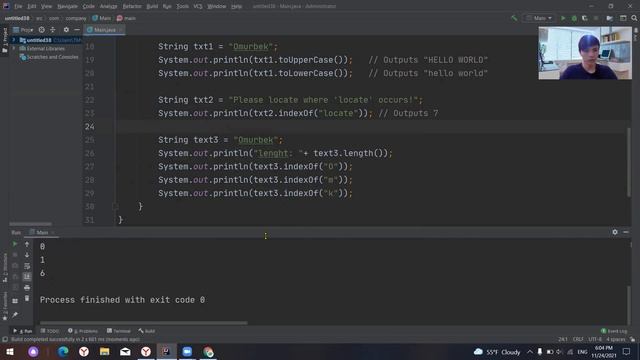Open Run panel settings gear icon

pyautogui.click(x=615, y=232)
